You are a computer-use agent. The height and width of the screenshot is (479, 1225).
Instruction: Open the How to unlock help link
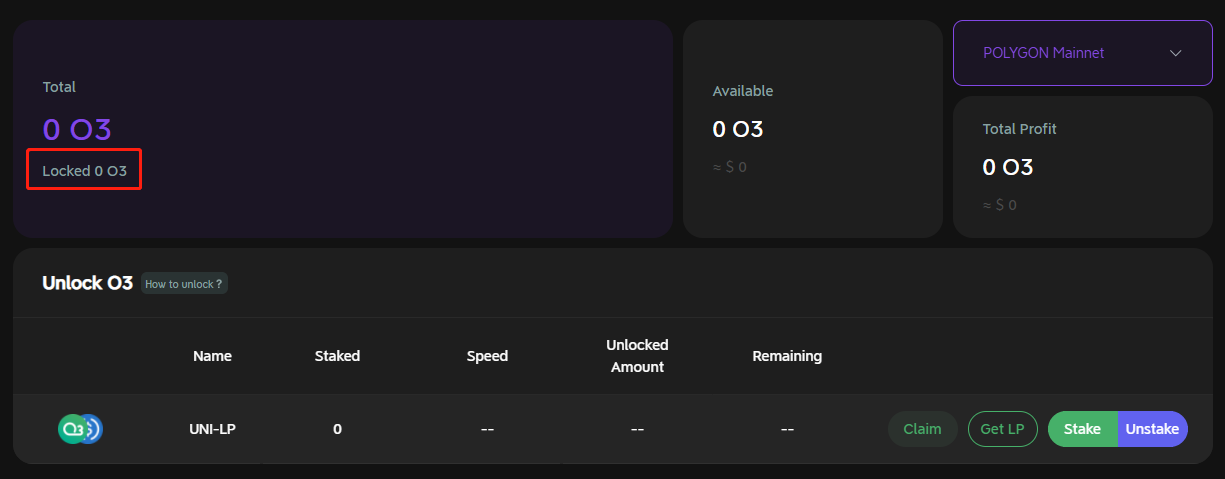(x=180, y=284)
